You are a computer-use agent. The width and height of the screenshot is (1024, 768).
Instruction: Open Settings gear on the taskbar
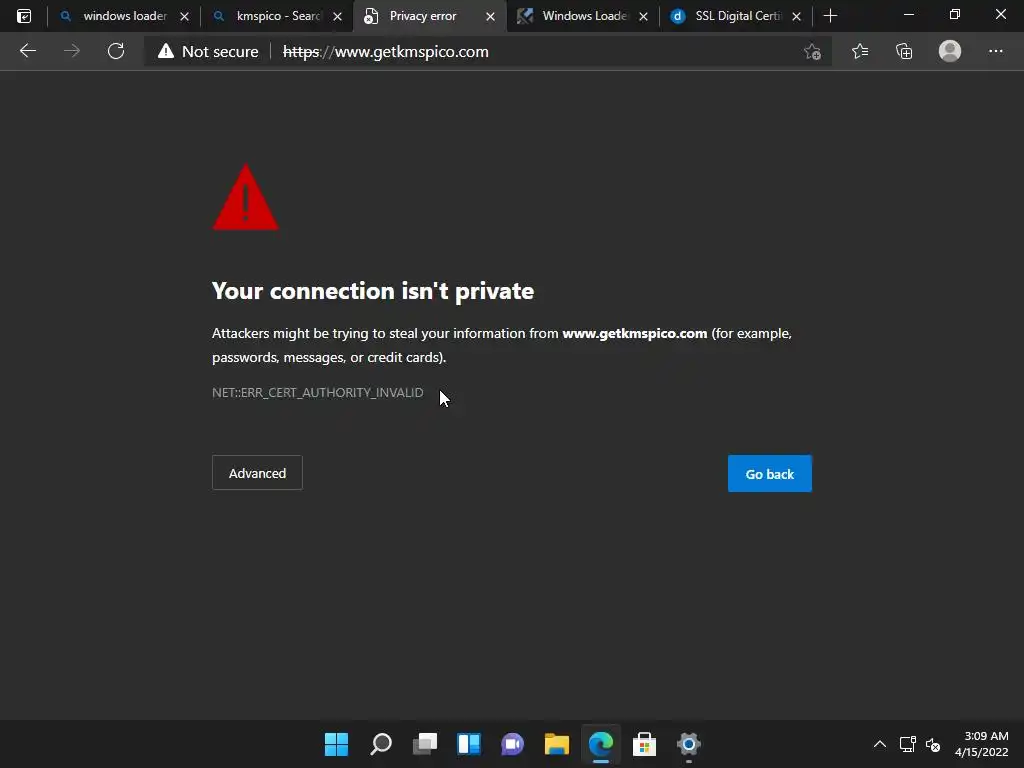pyautogui.click(x=689, y=744)
